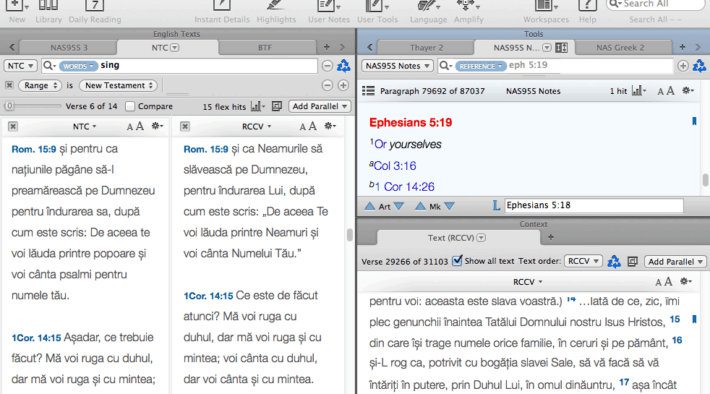Screen dimensions: 710x394
Task: Switch to BTF tab
Action: click(x=265, y=48)
